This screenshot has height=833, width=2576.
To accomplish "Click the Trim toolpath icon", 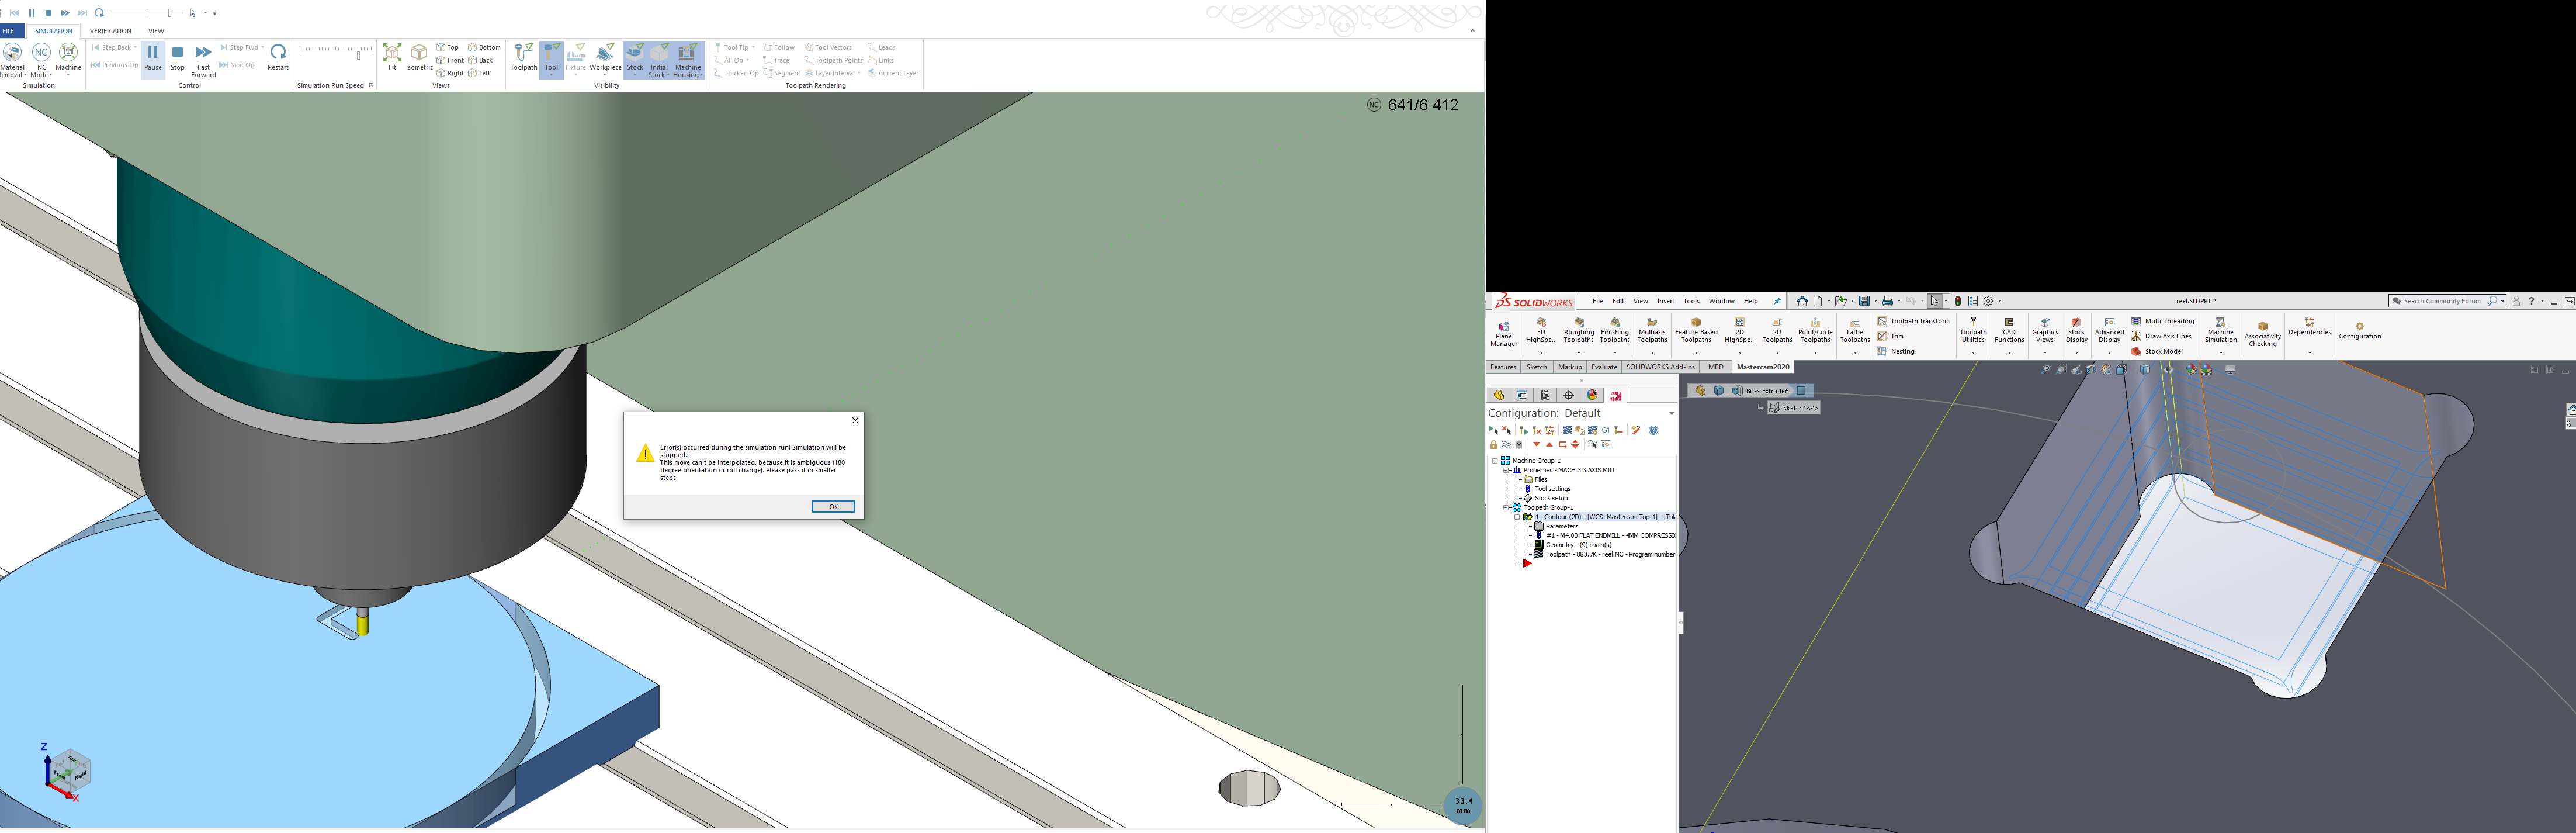I will click(1882, 336).
